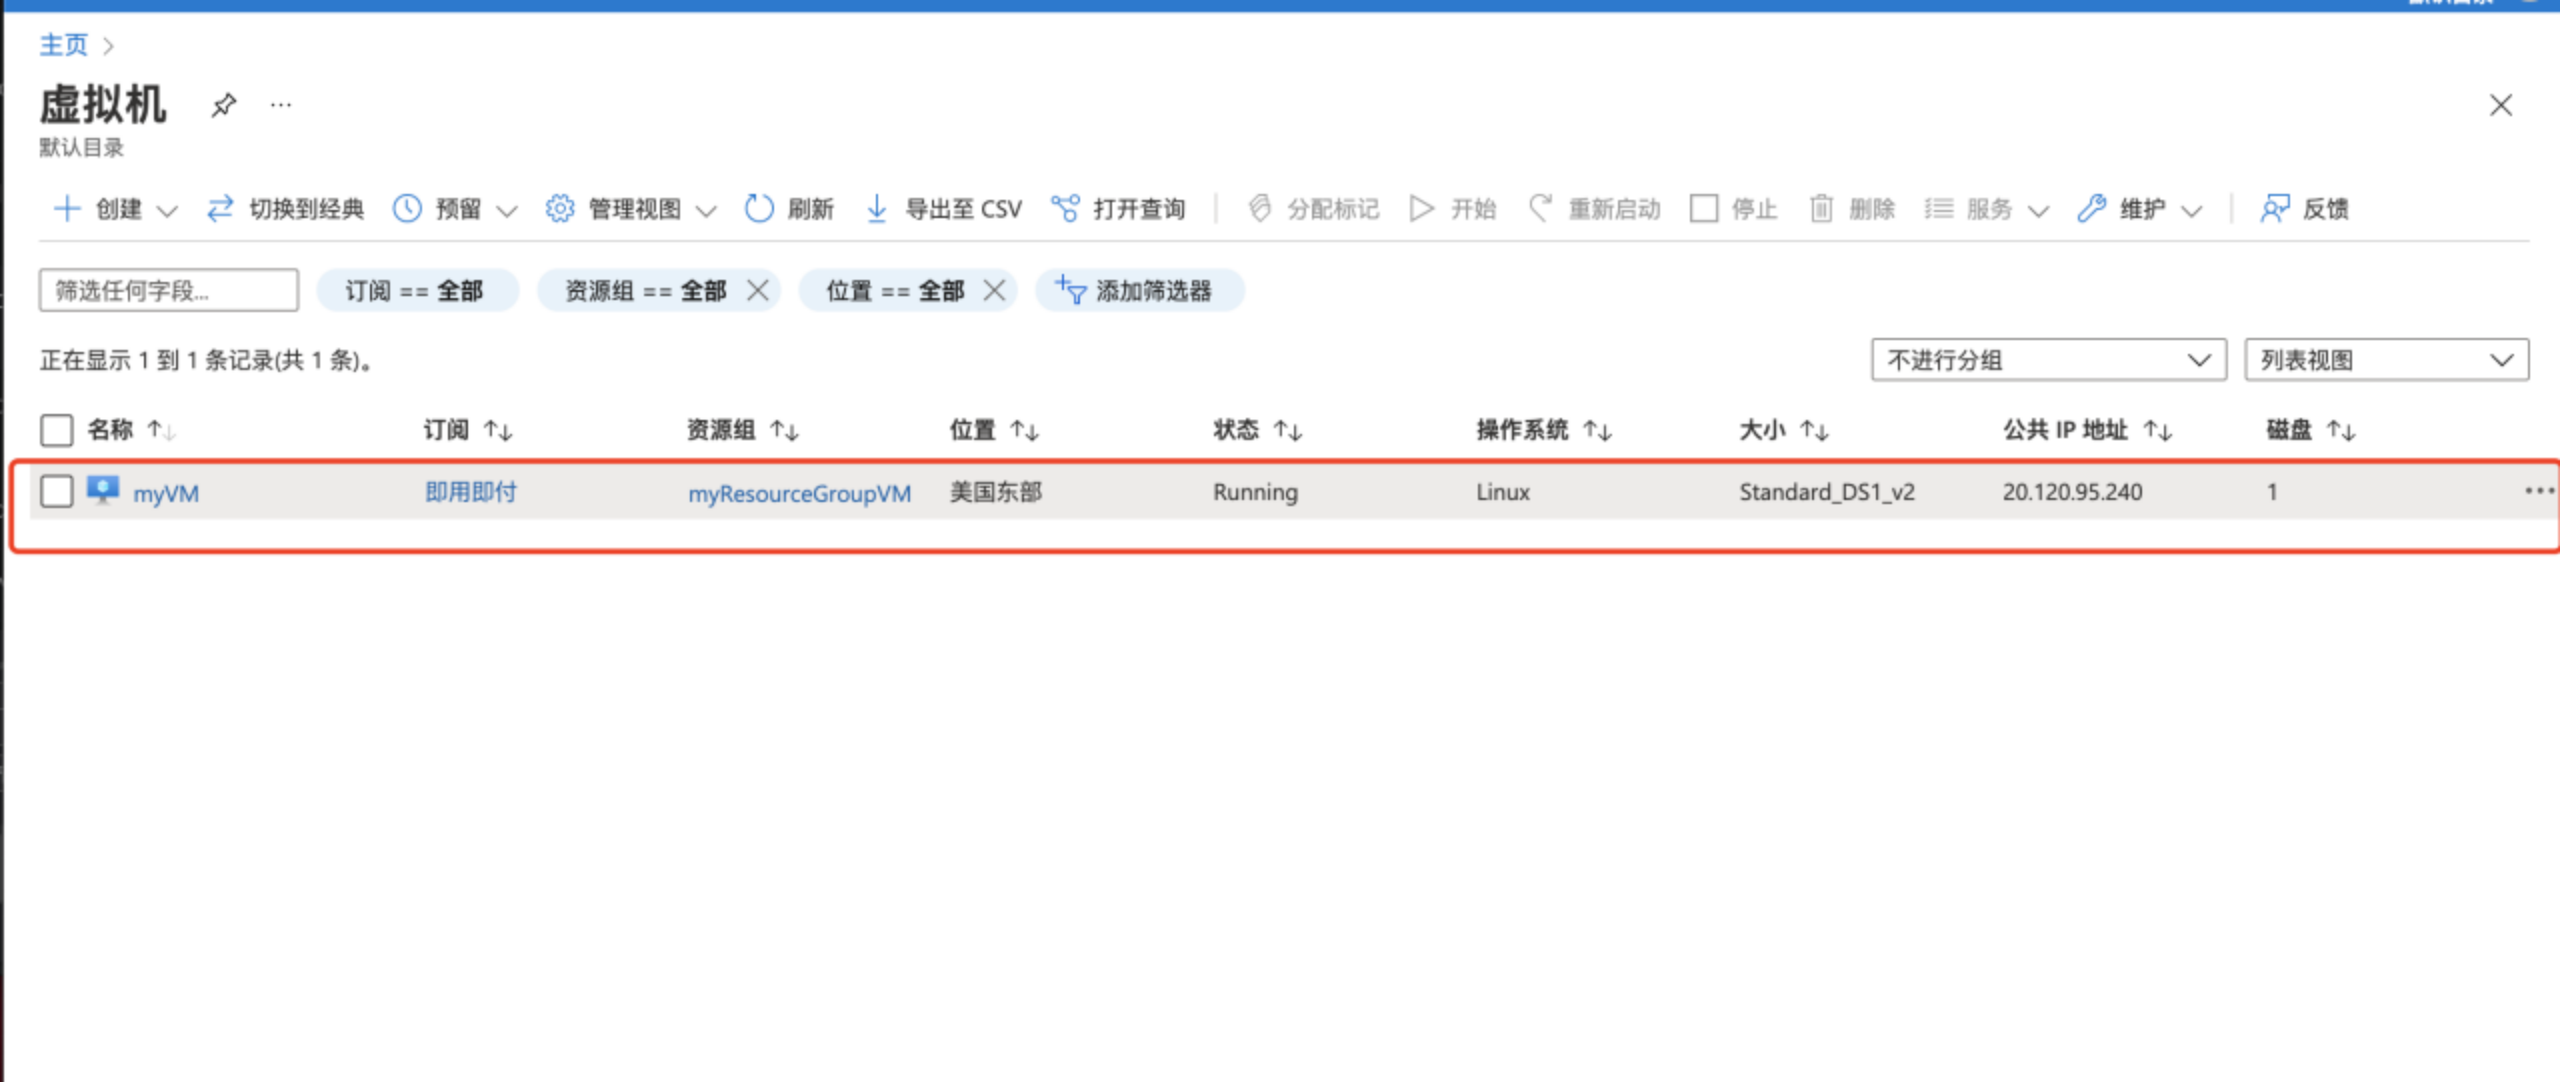The height and width of the screenshot is (1082, 2560).
Task: Click 刷新 toolbar label
Action: click(x=810, y=209)
